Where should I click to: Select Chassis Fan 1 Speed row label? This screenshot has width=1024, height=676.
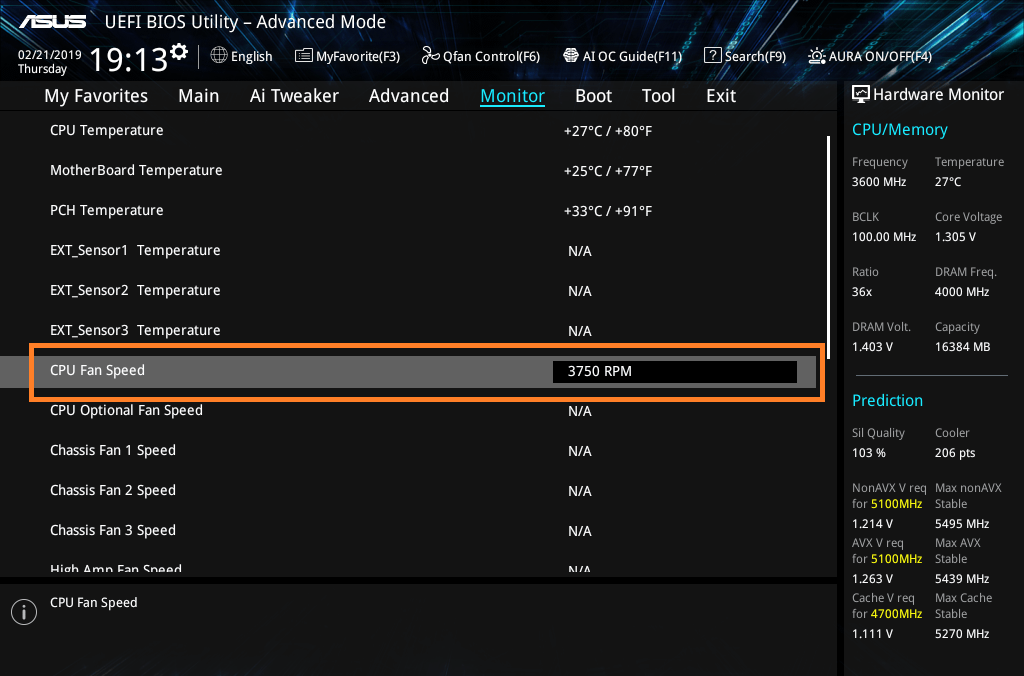[x=113, y=451]
